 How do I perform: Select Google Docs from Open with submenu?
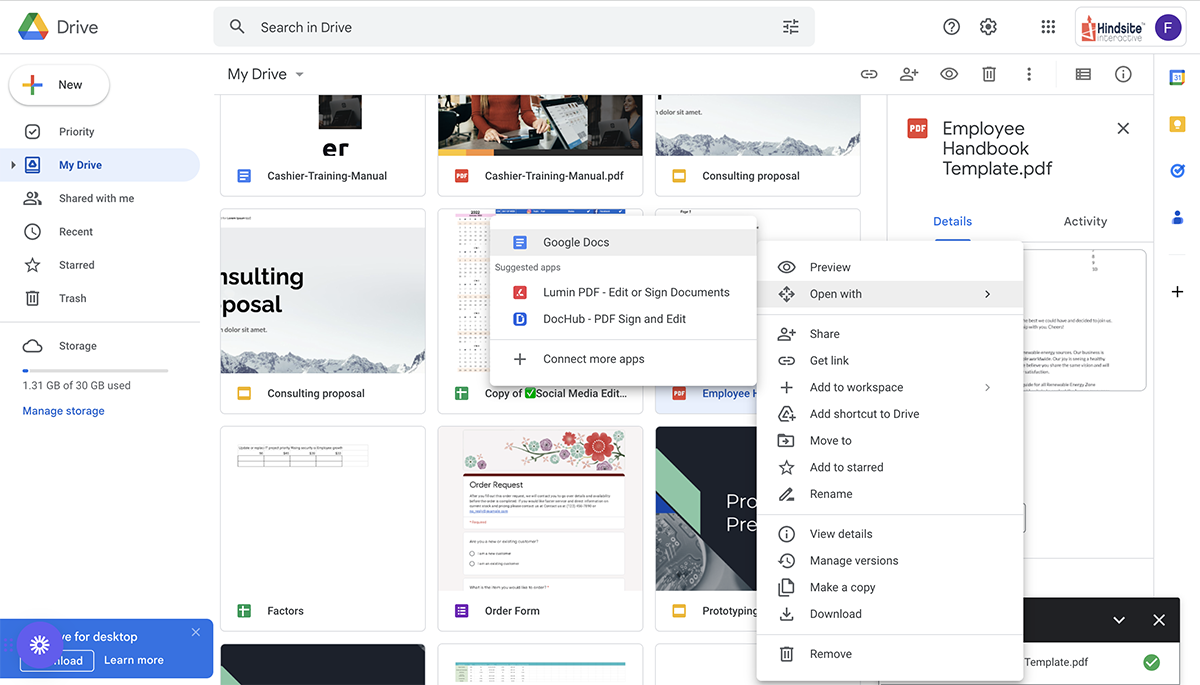(x=575, y=242)
